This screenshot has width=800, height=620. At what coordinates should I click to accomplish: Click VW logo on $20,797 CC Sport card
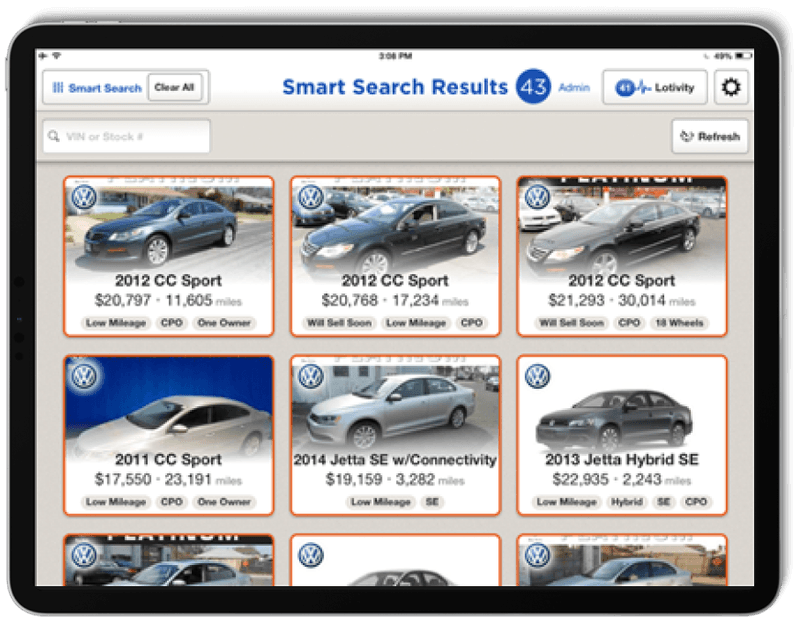[84, 197]
